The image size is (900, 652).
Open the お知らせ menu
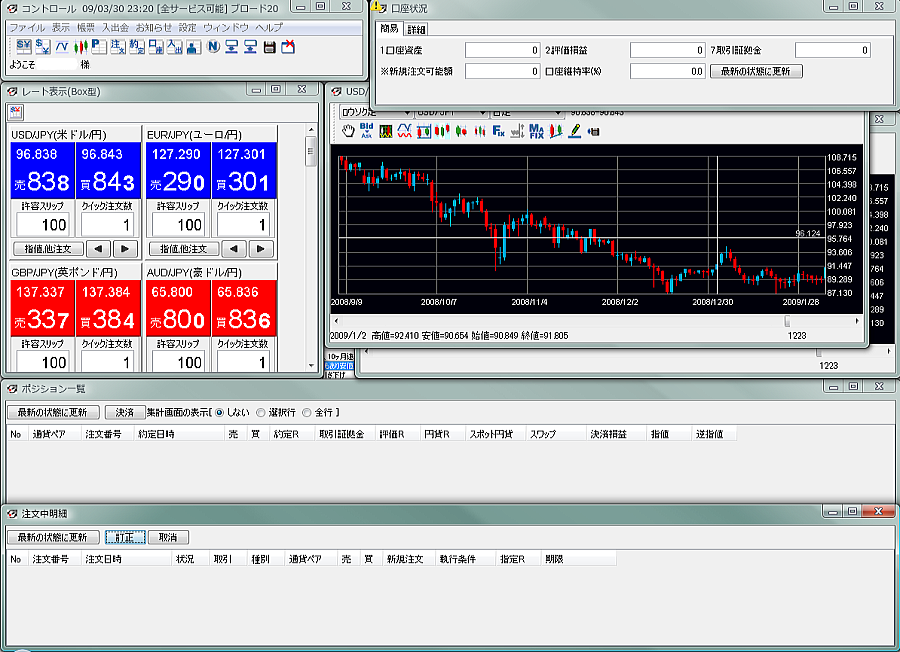[153, 27]
